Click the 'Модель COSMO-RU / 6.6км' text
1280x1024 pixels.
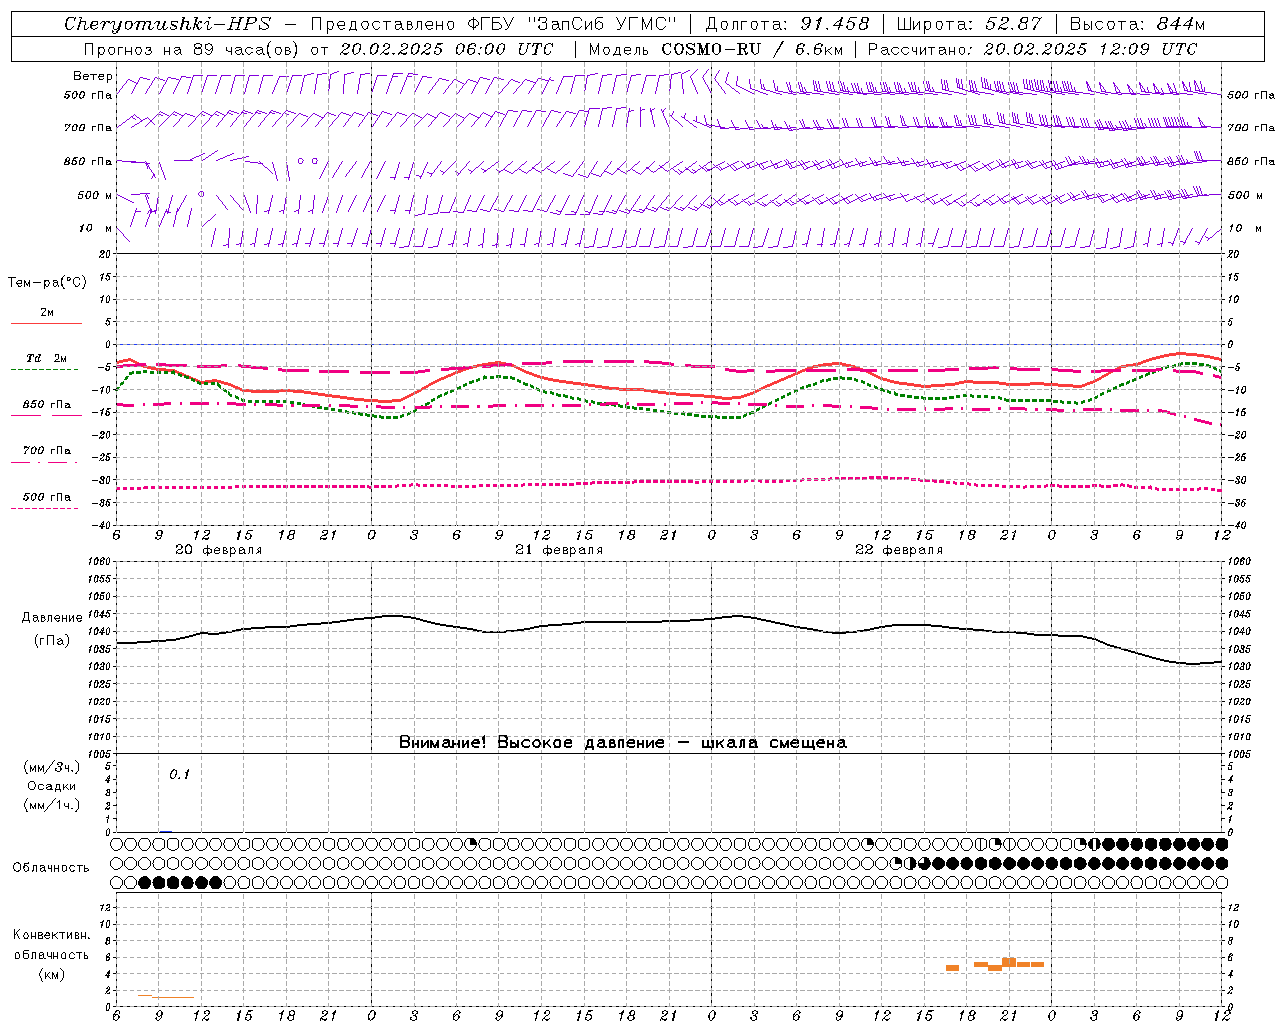pyautogui.click(x=715, y=49)
